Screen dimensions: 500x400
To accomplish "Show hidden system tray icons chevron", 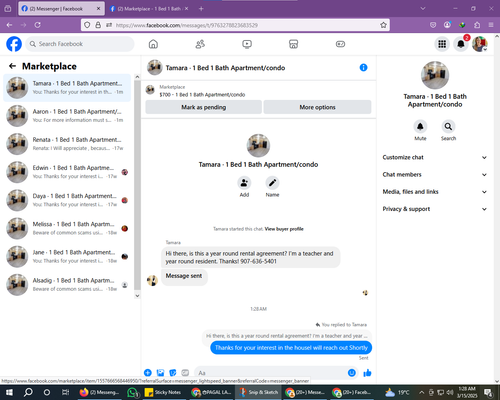I will click(x=421, y=392).
